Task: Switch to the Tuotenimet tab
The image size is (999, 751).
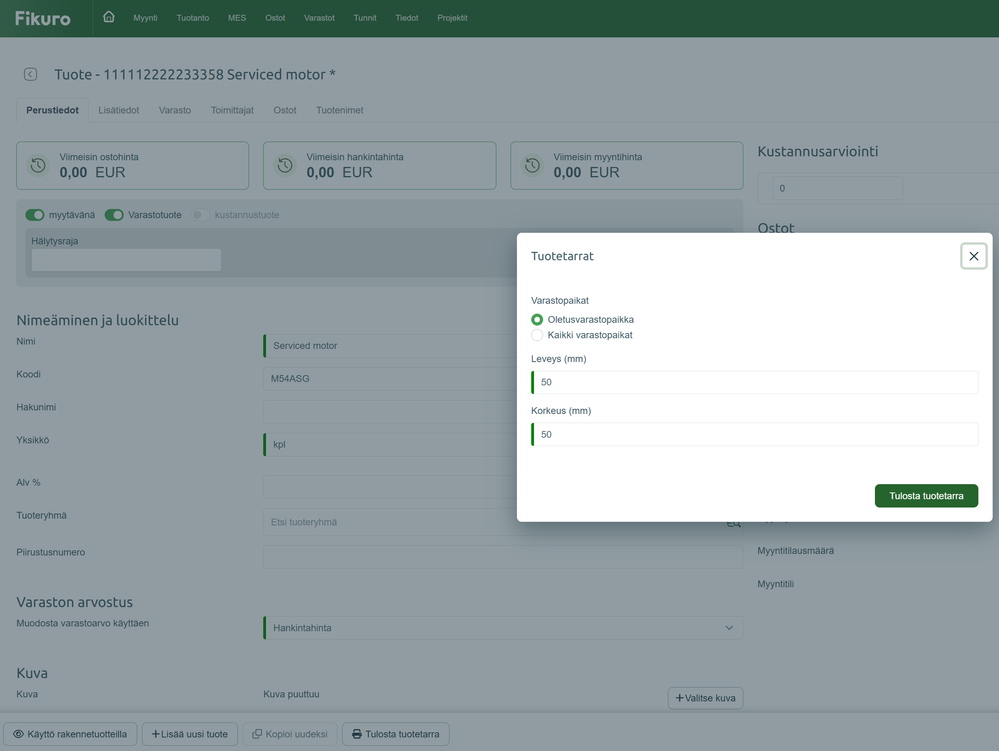Action: [340, 110]
